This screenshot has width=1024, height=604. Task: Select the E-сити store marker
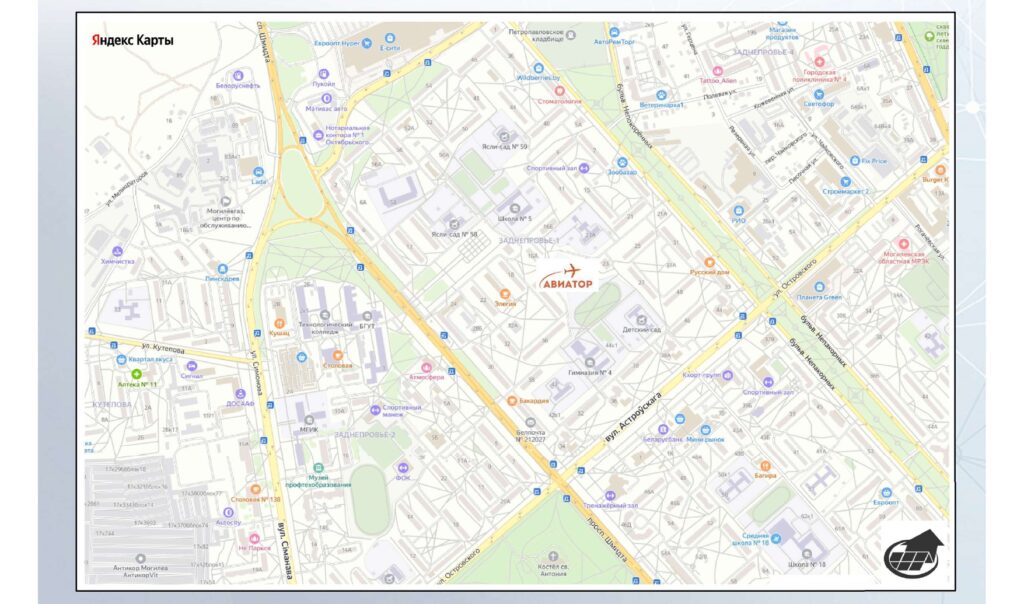(x=390, y=39)
